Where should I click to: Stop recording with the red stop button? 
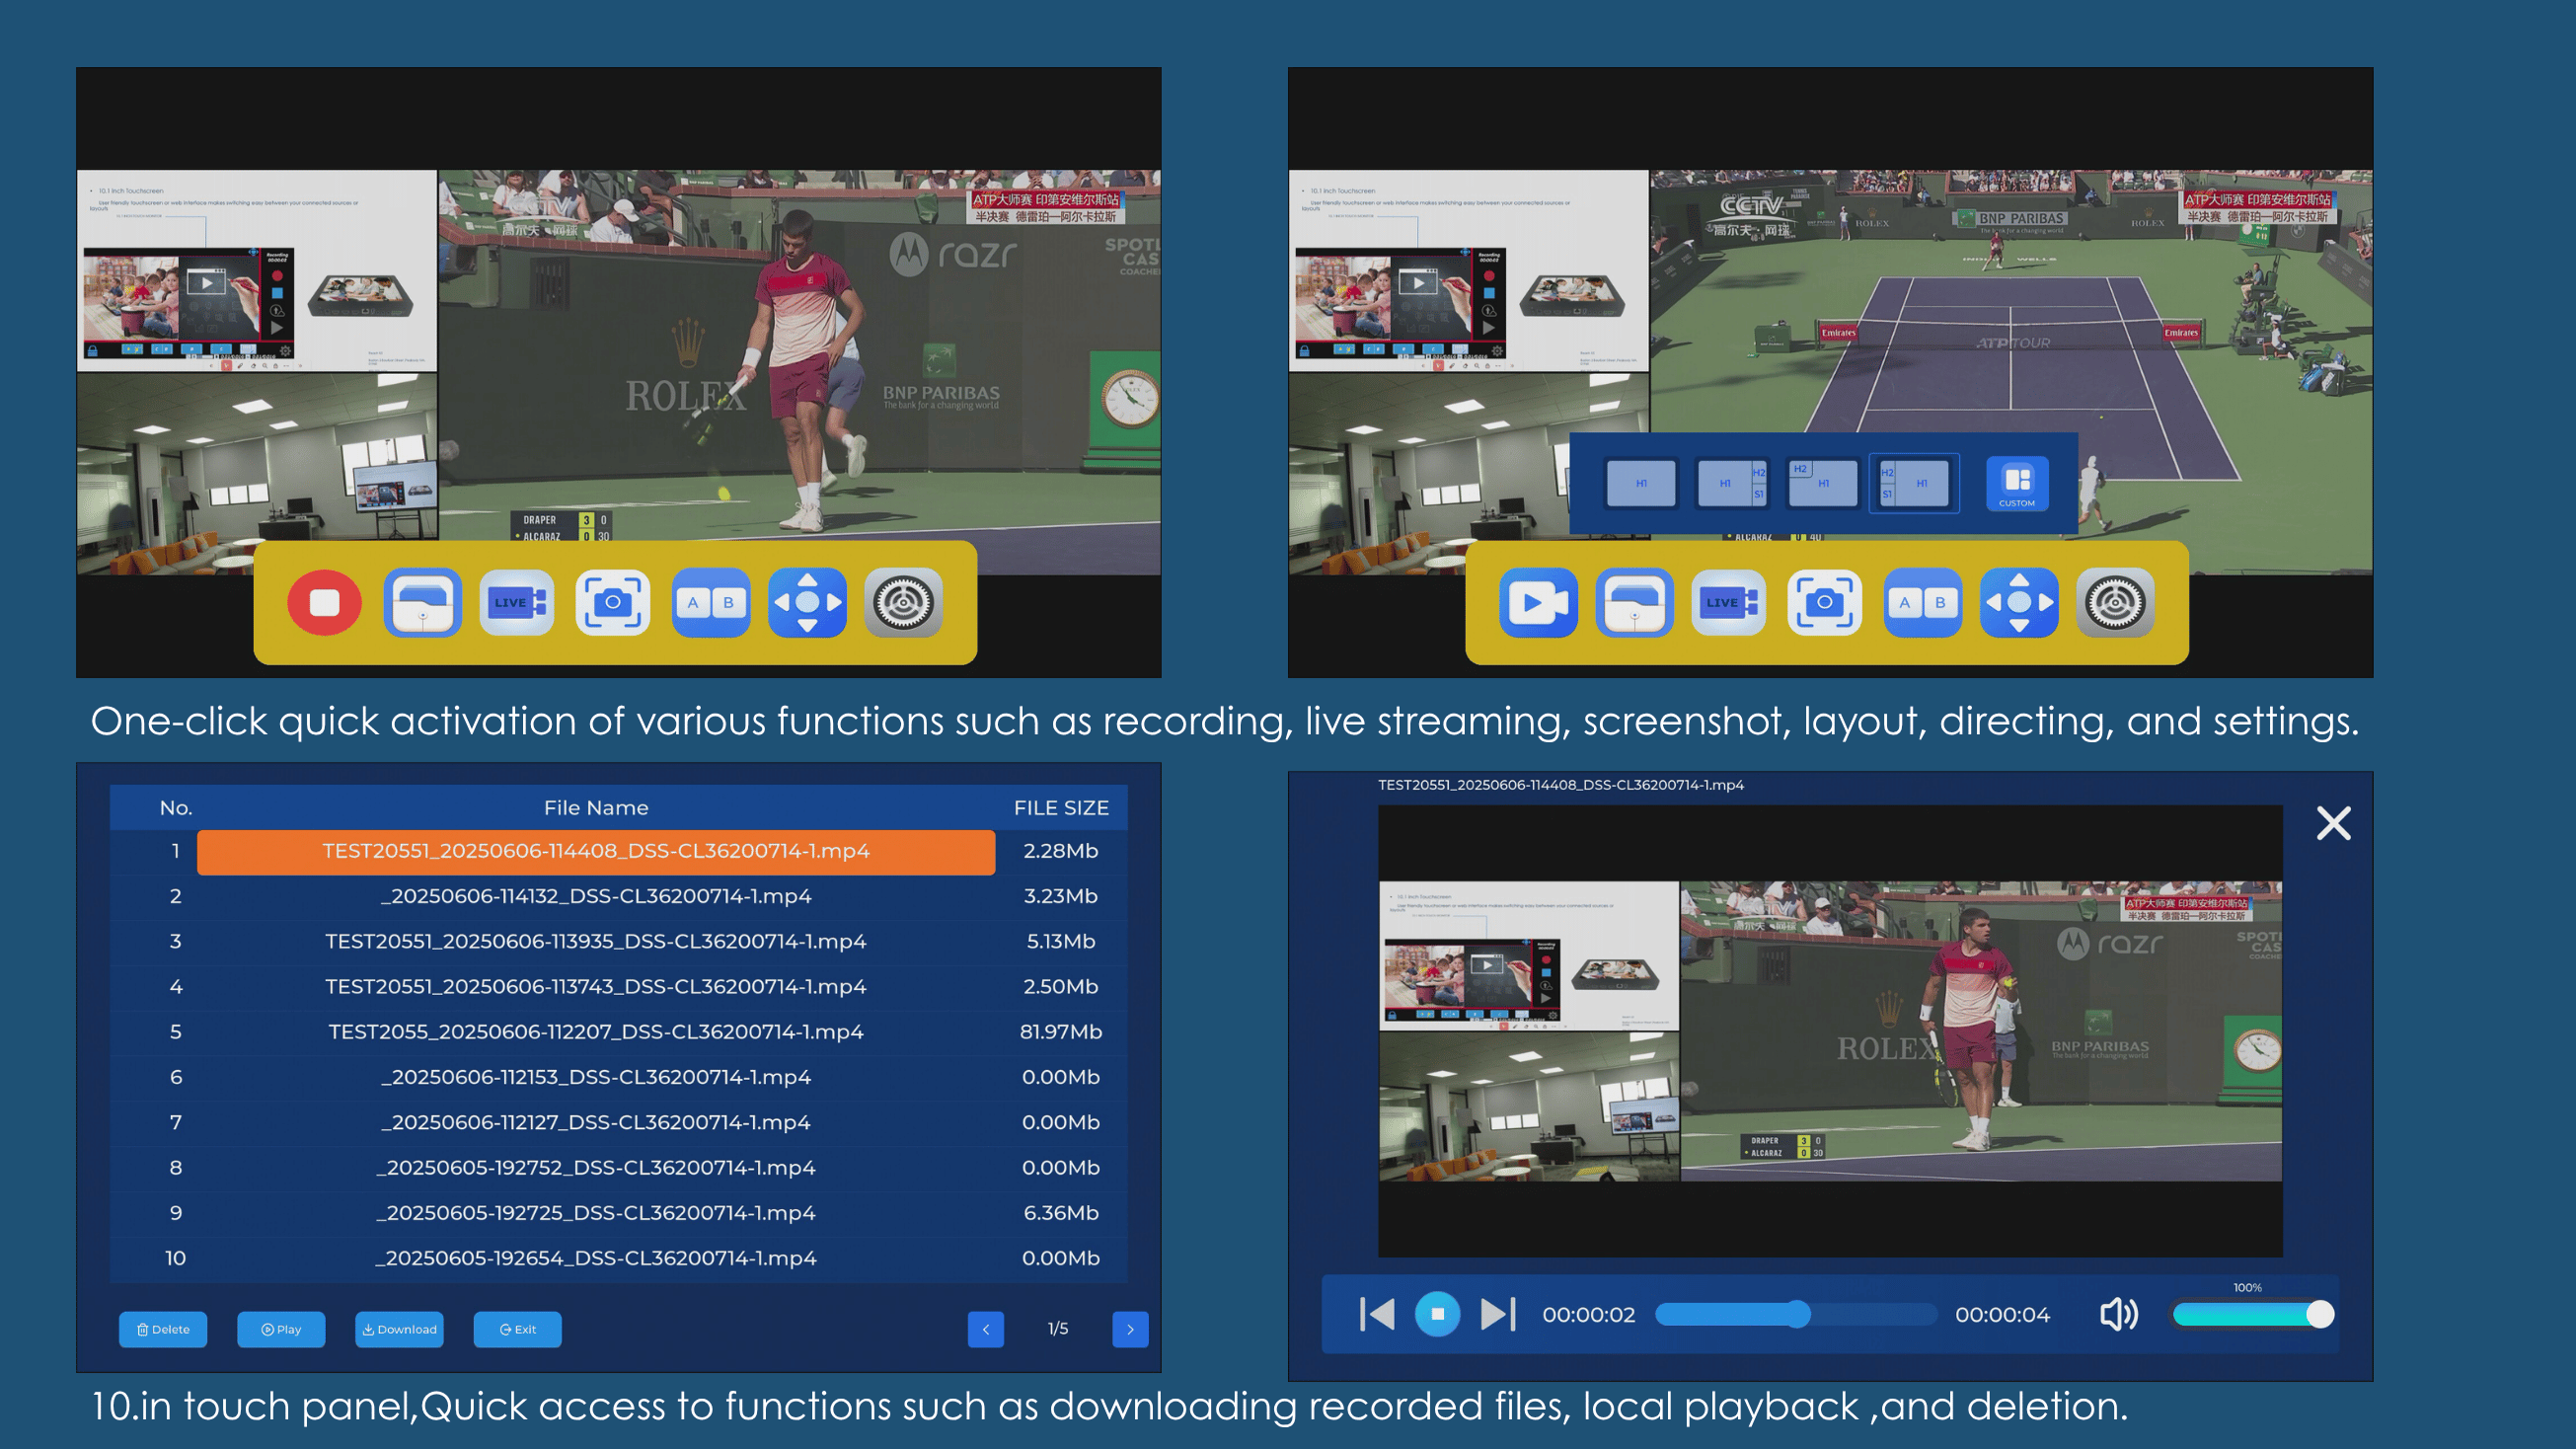(x=324, y=602)
